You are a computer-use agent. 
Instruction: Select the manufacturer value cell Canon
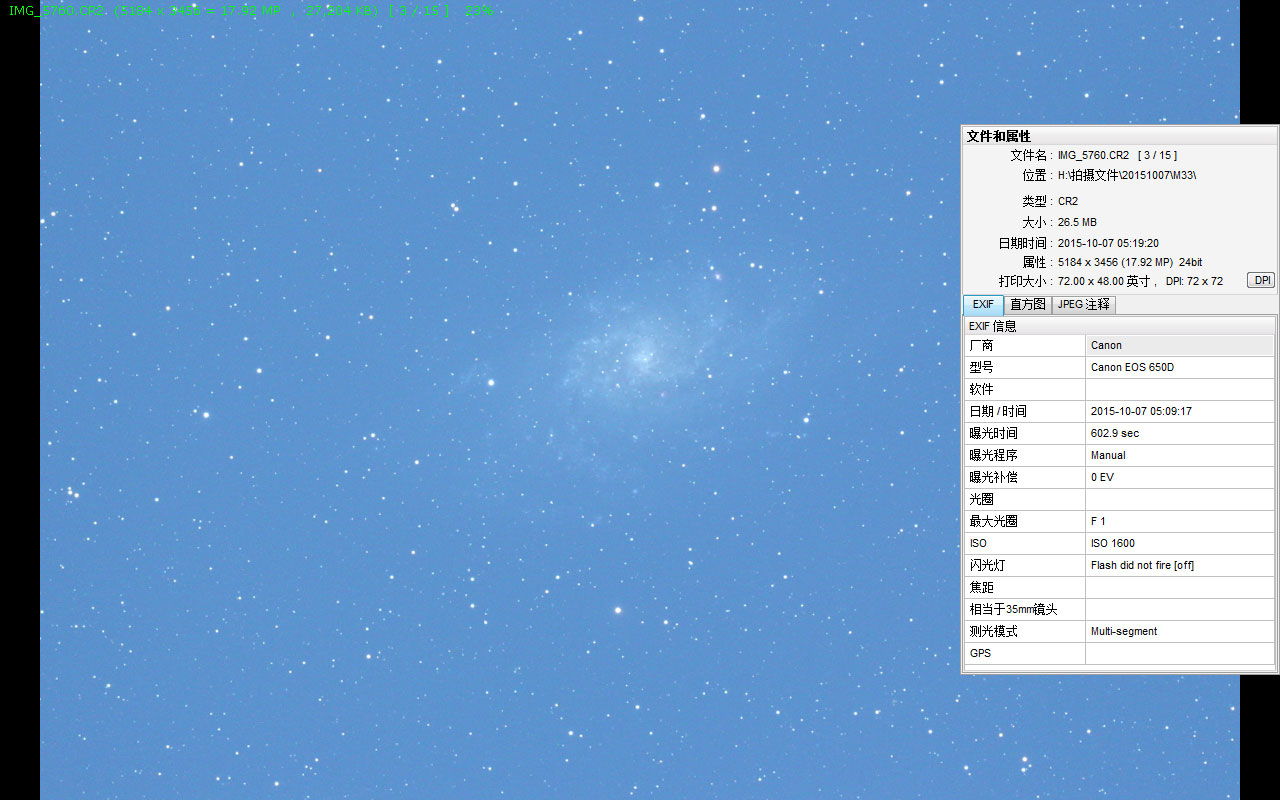pyautogui.click(x=1180, y=345)
